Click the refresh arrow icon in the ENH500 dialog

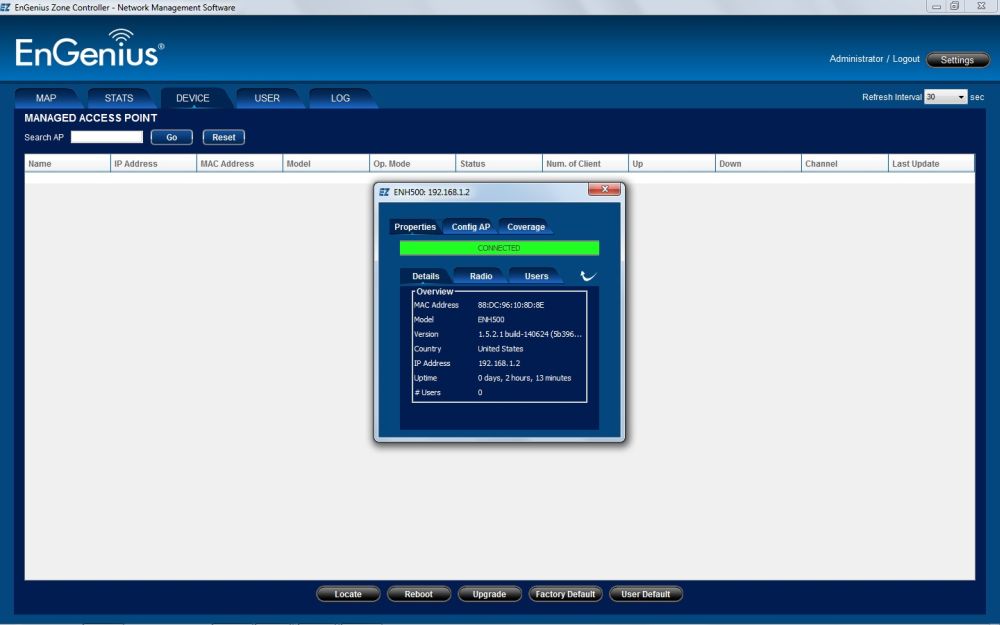click(x=588, y=276)
